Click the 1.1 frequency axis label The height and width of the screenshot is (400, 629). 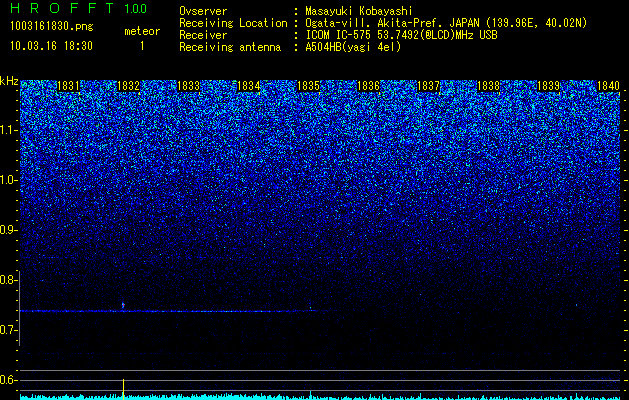(8, 130)
